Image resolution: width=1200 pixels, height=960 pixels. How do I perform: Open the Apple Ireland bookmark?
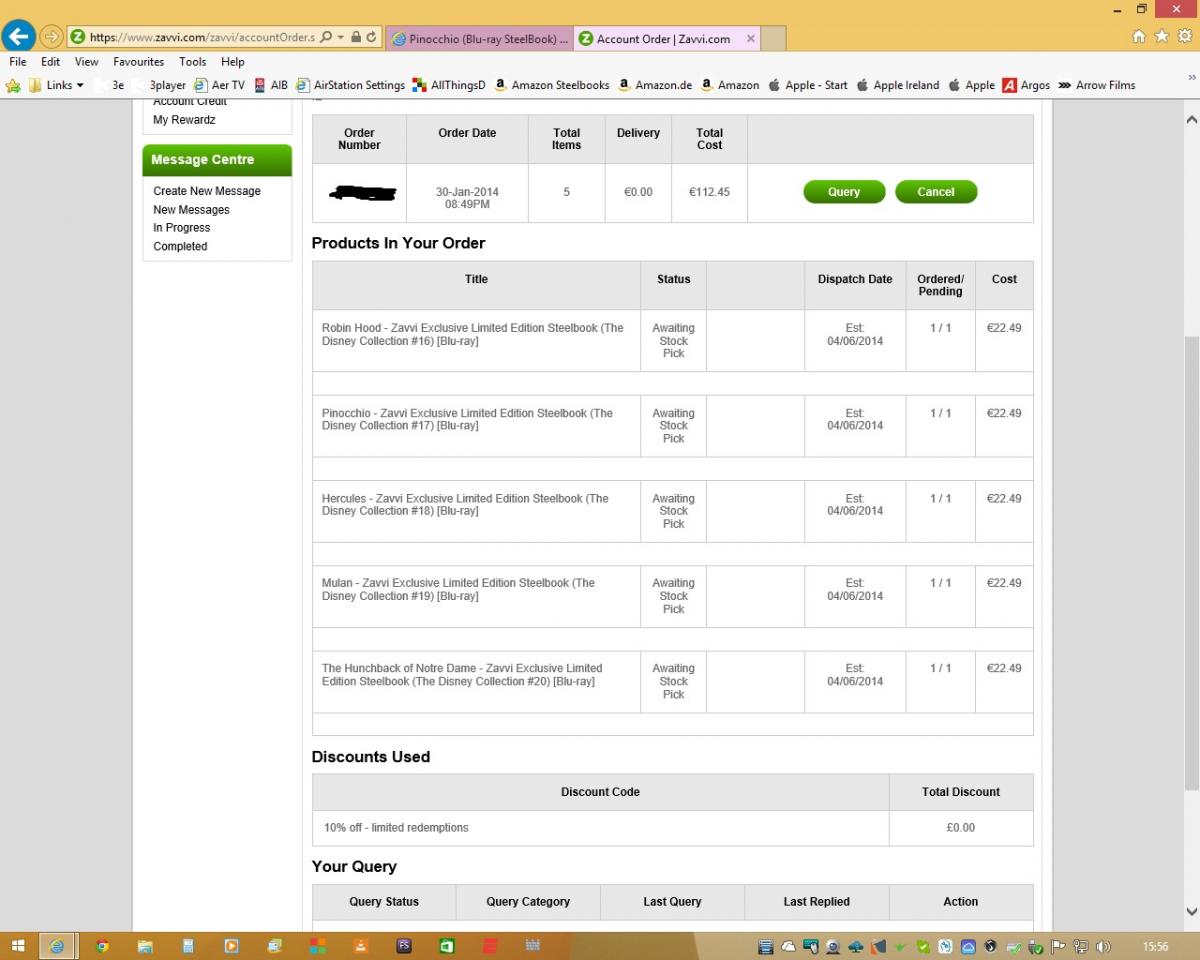click(x=897, y=85)
